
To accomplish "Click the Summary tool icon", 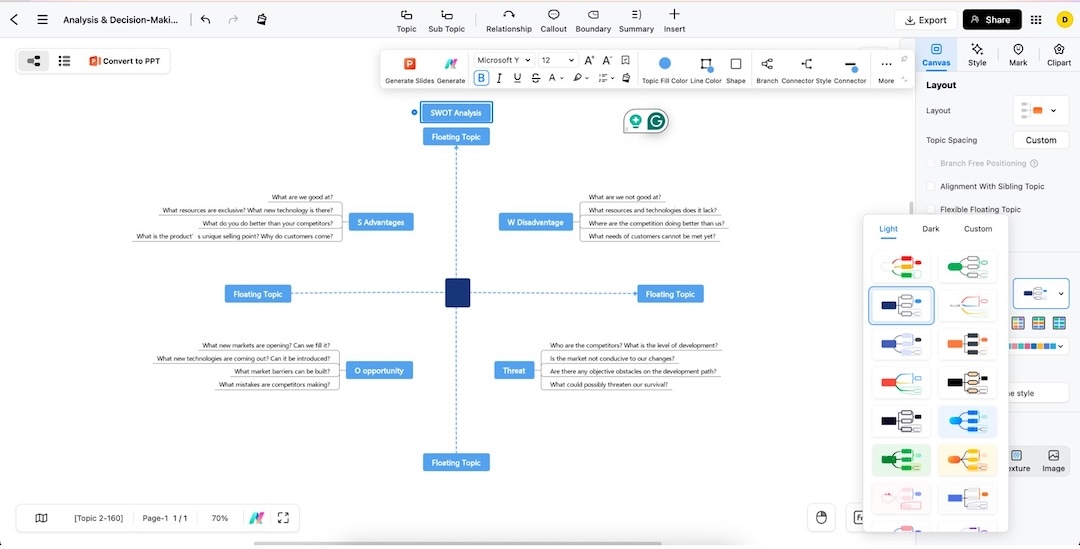I will tap(636, 14).
